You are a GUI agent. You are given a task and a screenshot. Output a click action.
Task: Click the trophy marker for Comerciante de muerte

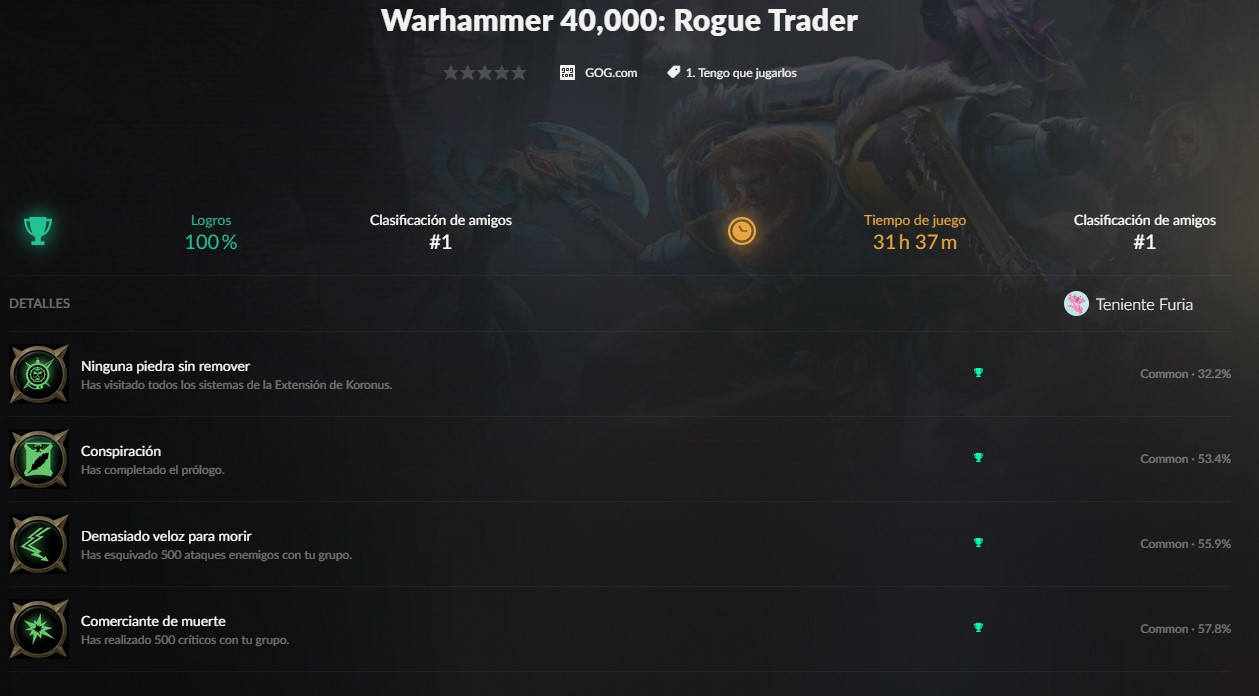tap(978, 628)
